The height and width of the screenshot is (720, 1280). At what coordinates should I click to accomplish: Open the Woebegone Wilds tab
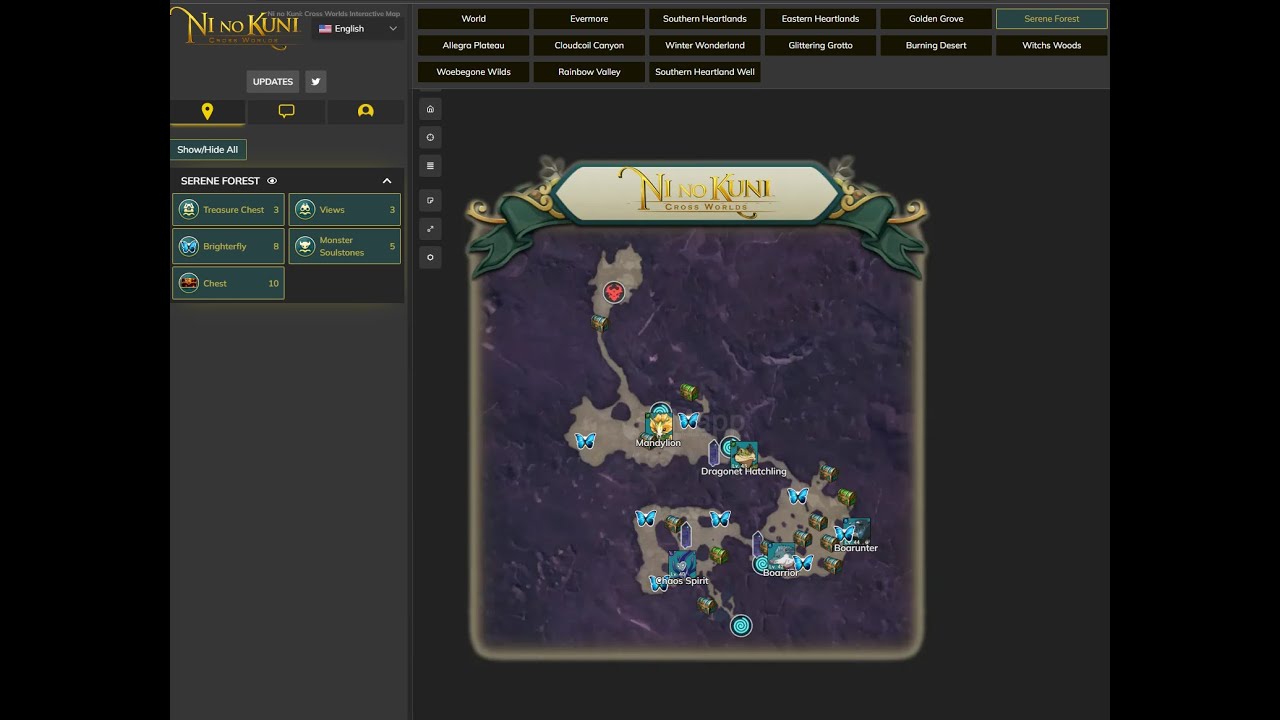(474, 72)
